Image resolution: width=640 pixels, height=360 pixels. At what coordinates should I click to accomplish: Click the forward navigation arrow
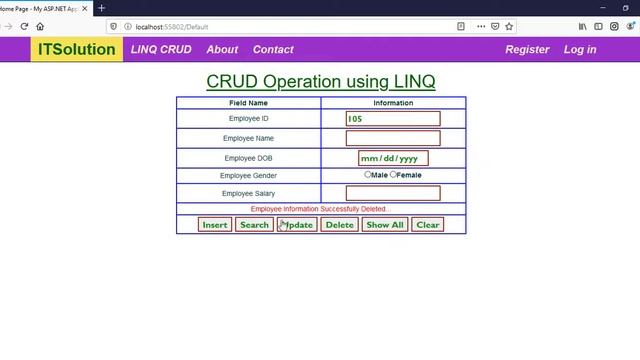pos(8,27)
